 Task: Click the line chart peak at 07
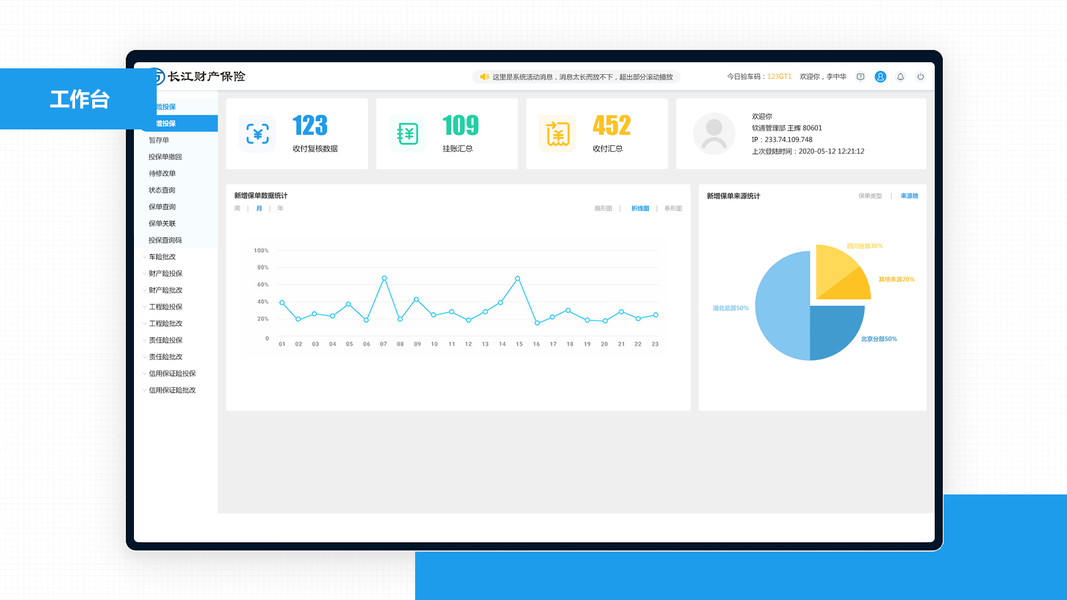point(384,278)
